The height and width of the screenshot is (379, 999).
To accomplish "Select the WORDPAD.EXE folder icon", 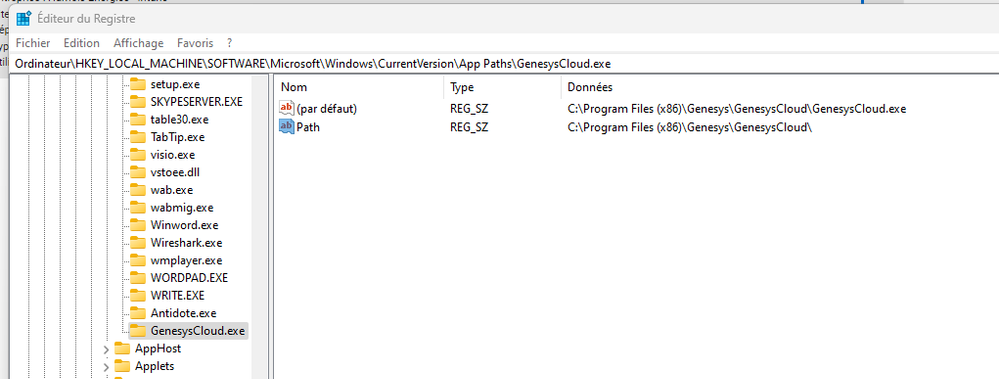I will click(138, 278).
